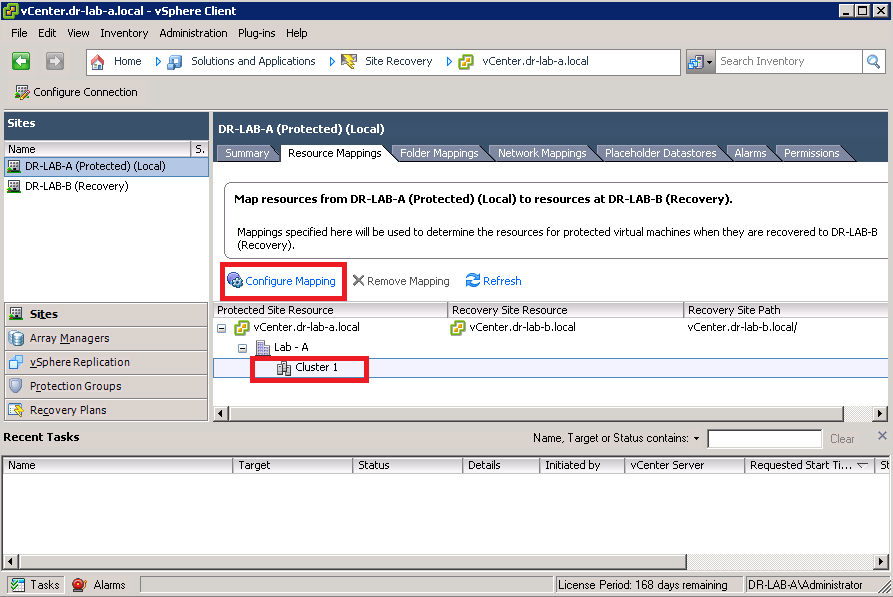Click the green back navigation arrow
Image resolution: width=893 pixels, height=597 pixels.
click(x=19, y=61)
